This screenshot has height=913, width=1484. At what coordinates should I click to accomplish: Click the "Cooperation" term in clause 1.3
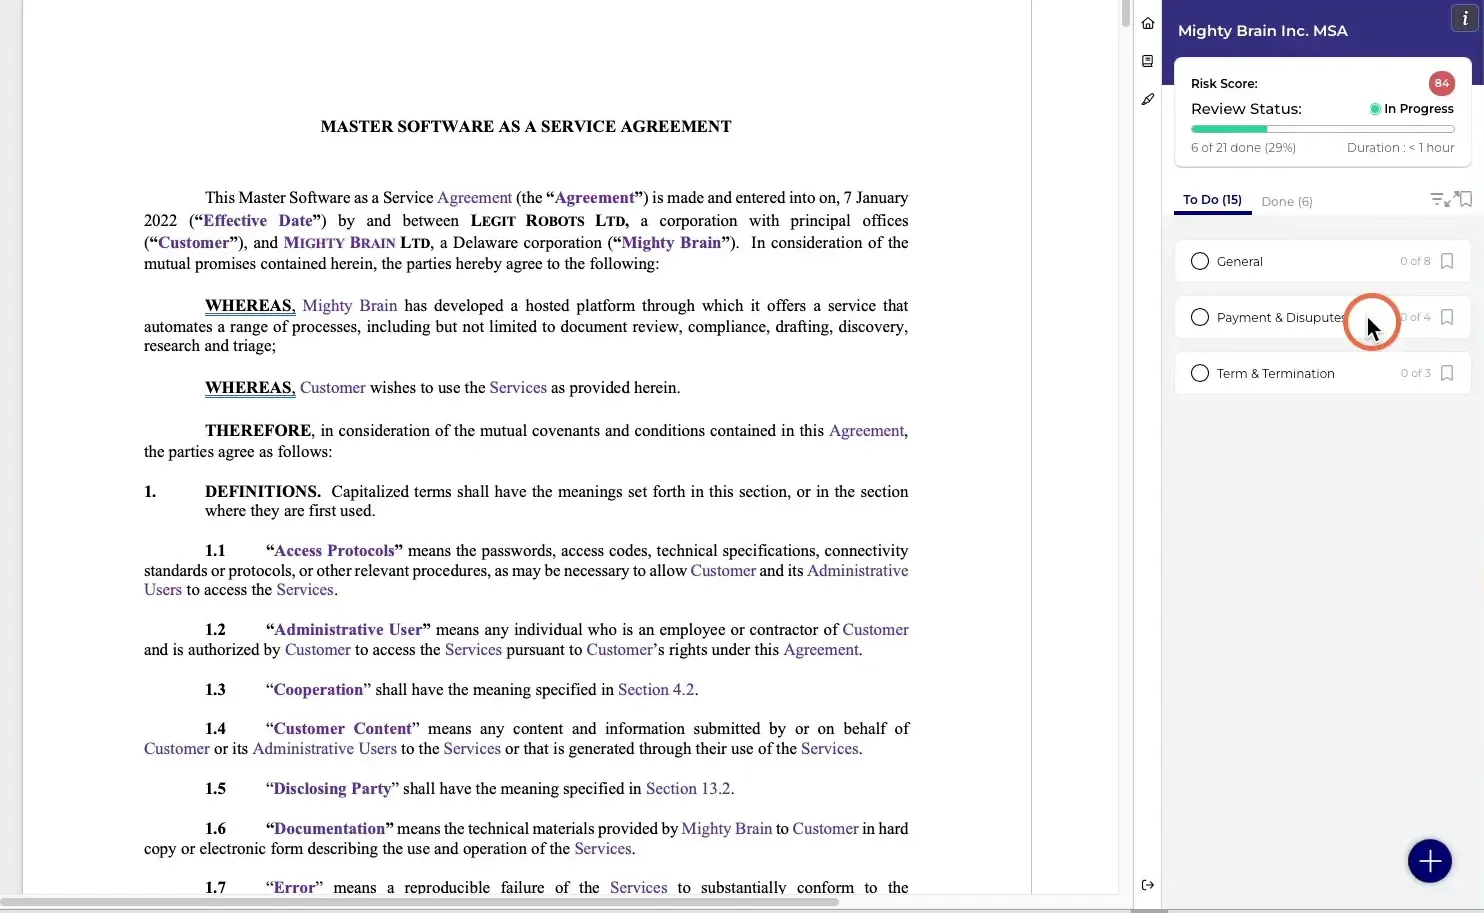click(x=318, y=690)
